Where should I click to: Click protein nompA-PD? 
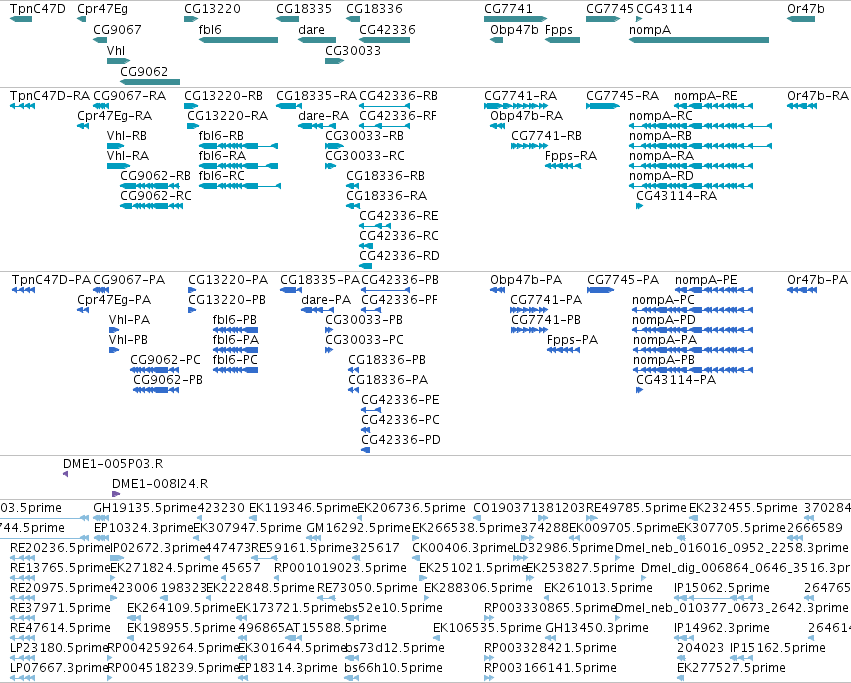[664, 320]
